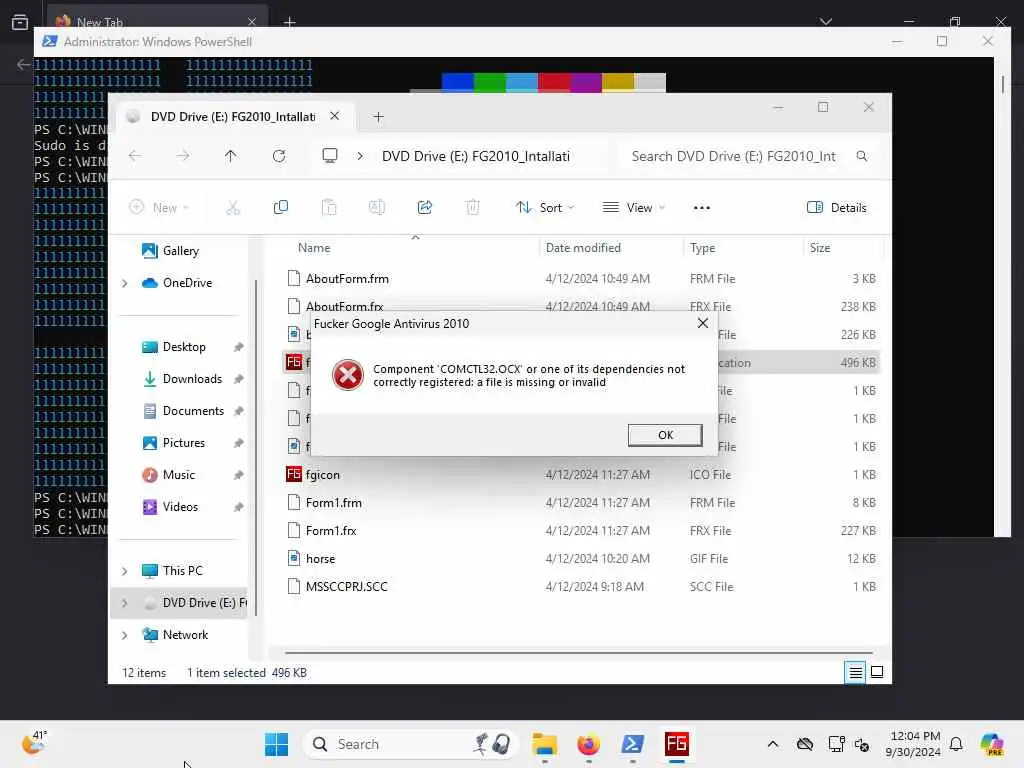
Task: Open OneDrive in the navigation pane
Action: coord(187,283)
